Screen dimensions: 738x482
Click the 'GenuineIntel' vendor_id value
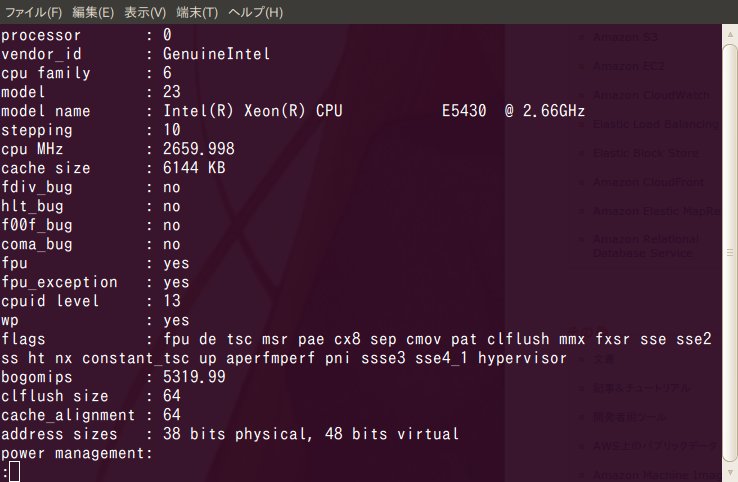click(x=217, y=54)
